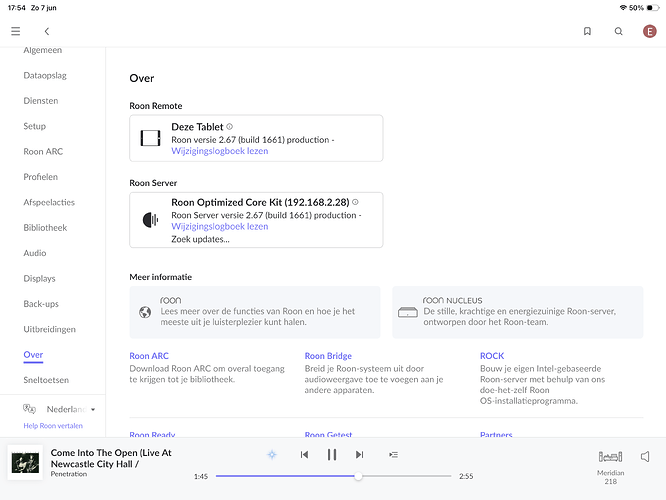Click the globe icon in roon info card

coord(145,312)
